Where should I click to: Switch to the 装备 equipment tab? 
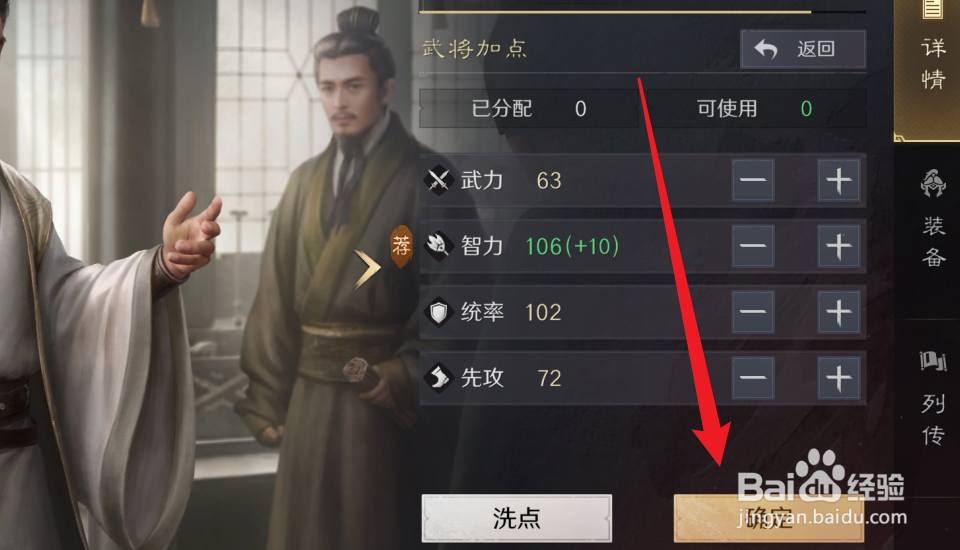[932, 219]
